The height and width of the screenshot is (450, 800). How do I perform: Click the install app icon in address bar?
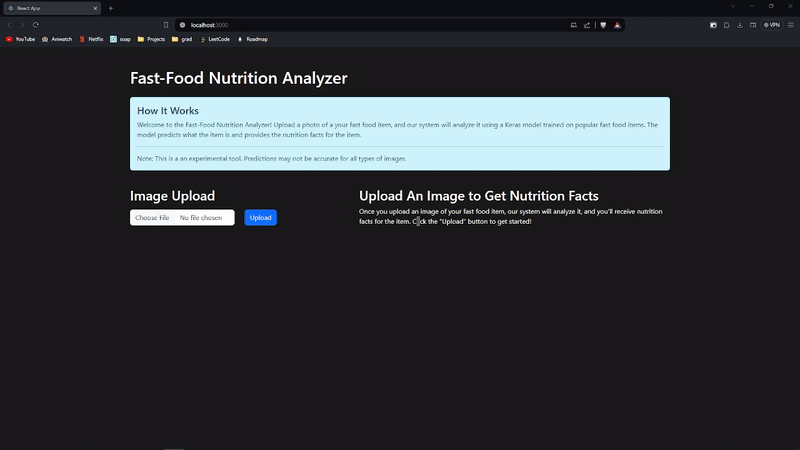573,25
